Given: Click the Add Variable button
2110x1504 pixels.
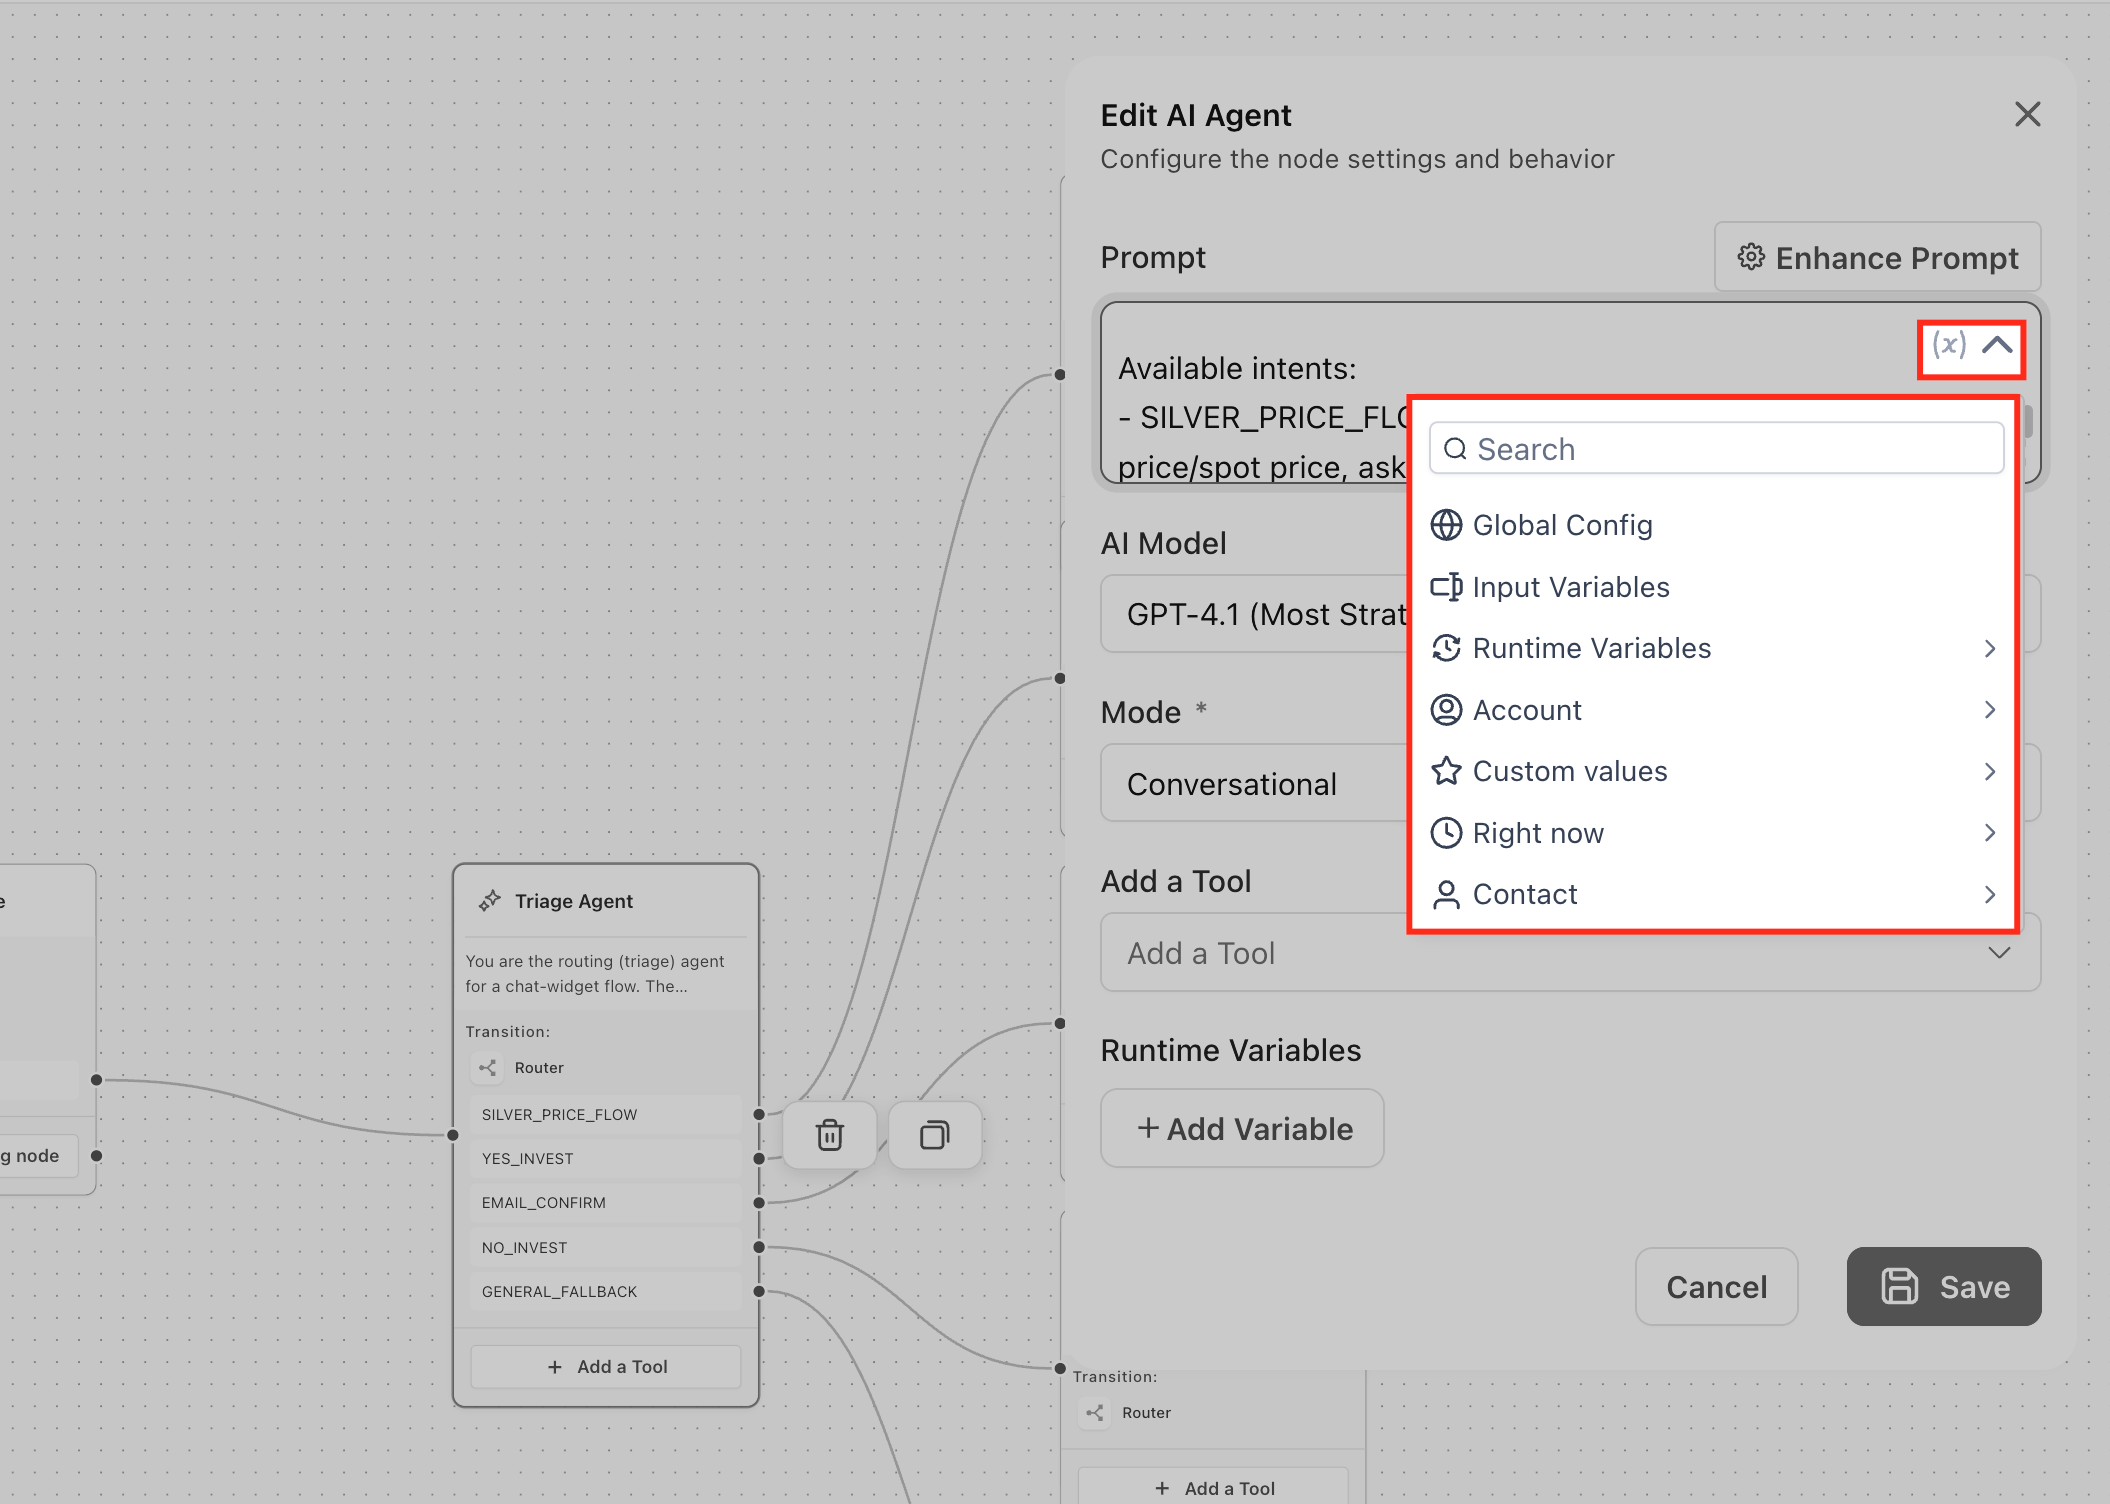Looking at the screenshot, I should pyautogui.click(x=1242, y=1129).
